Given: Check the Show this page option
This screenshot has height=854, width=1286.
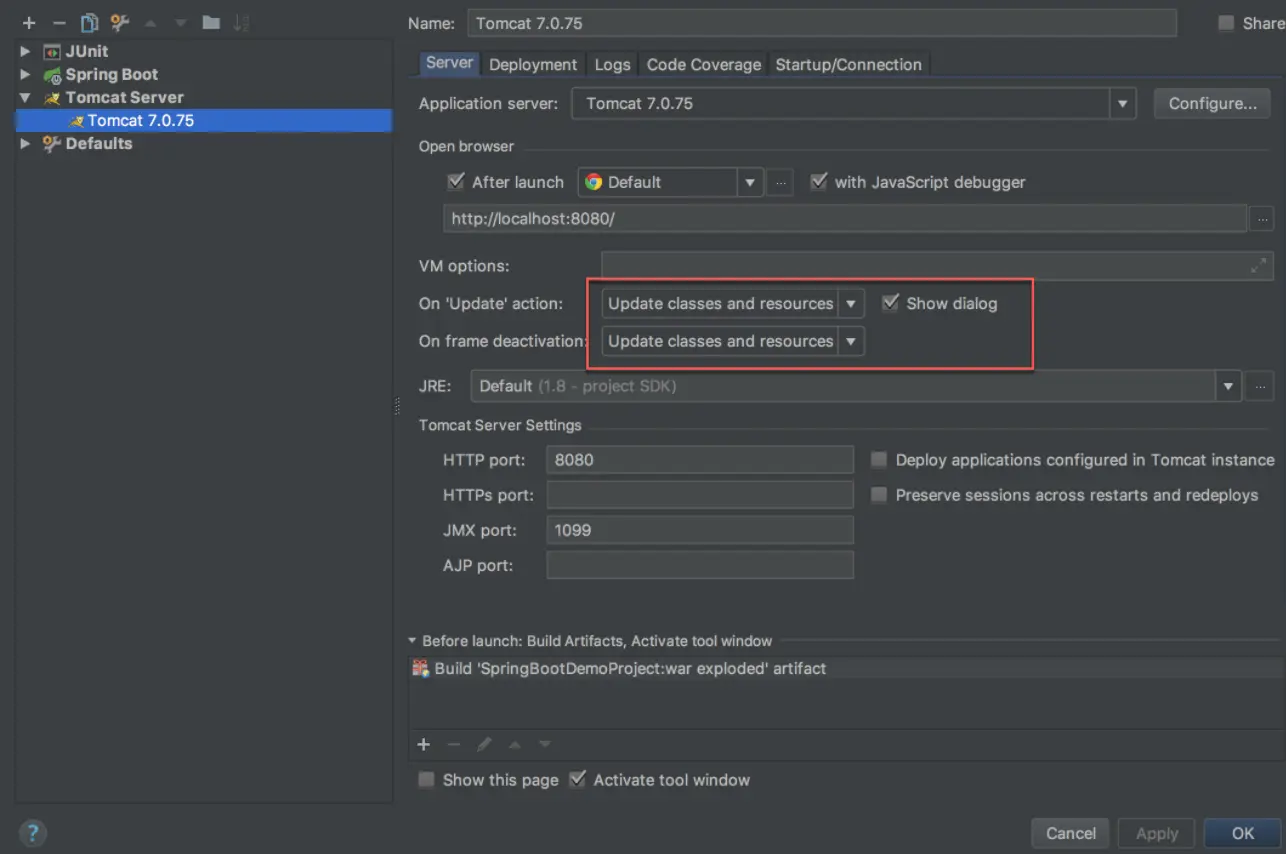Looking at the screenshot, I should pos(427,780).
